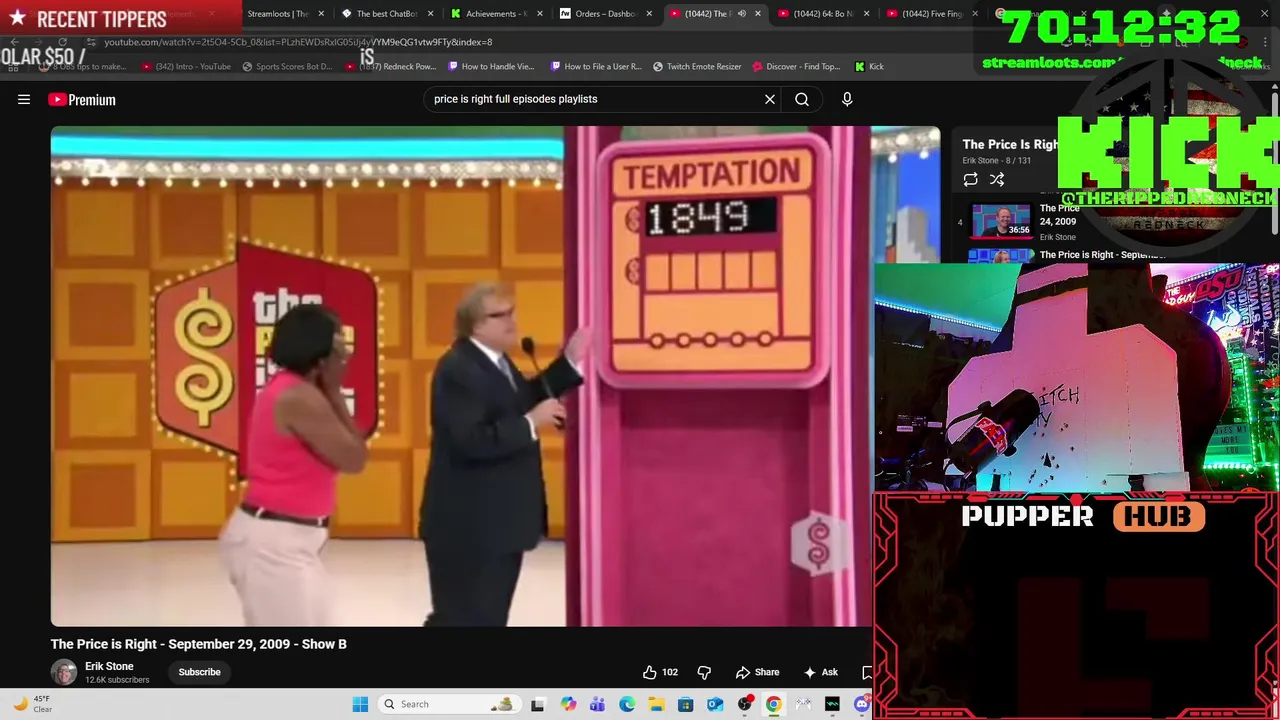
Task: Run search with the magnifier button
Action: coord(802,99)
